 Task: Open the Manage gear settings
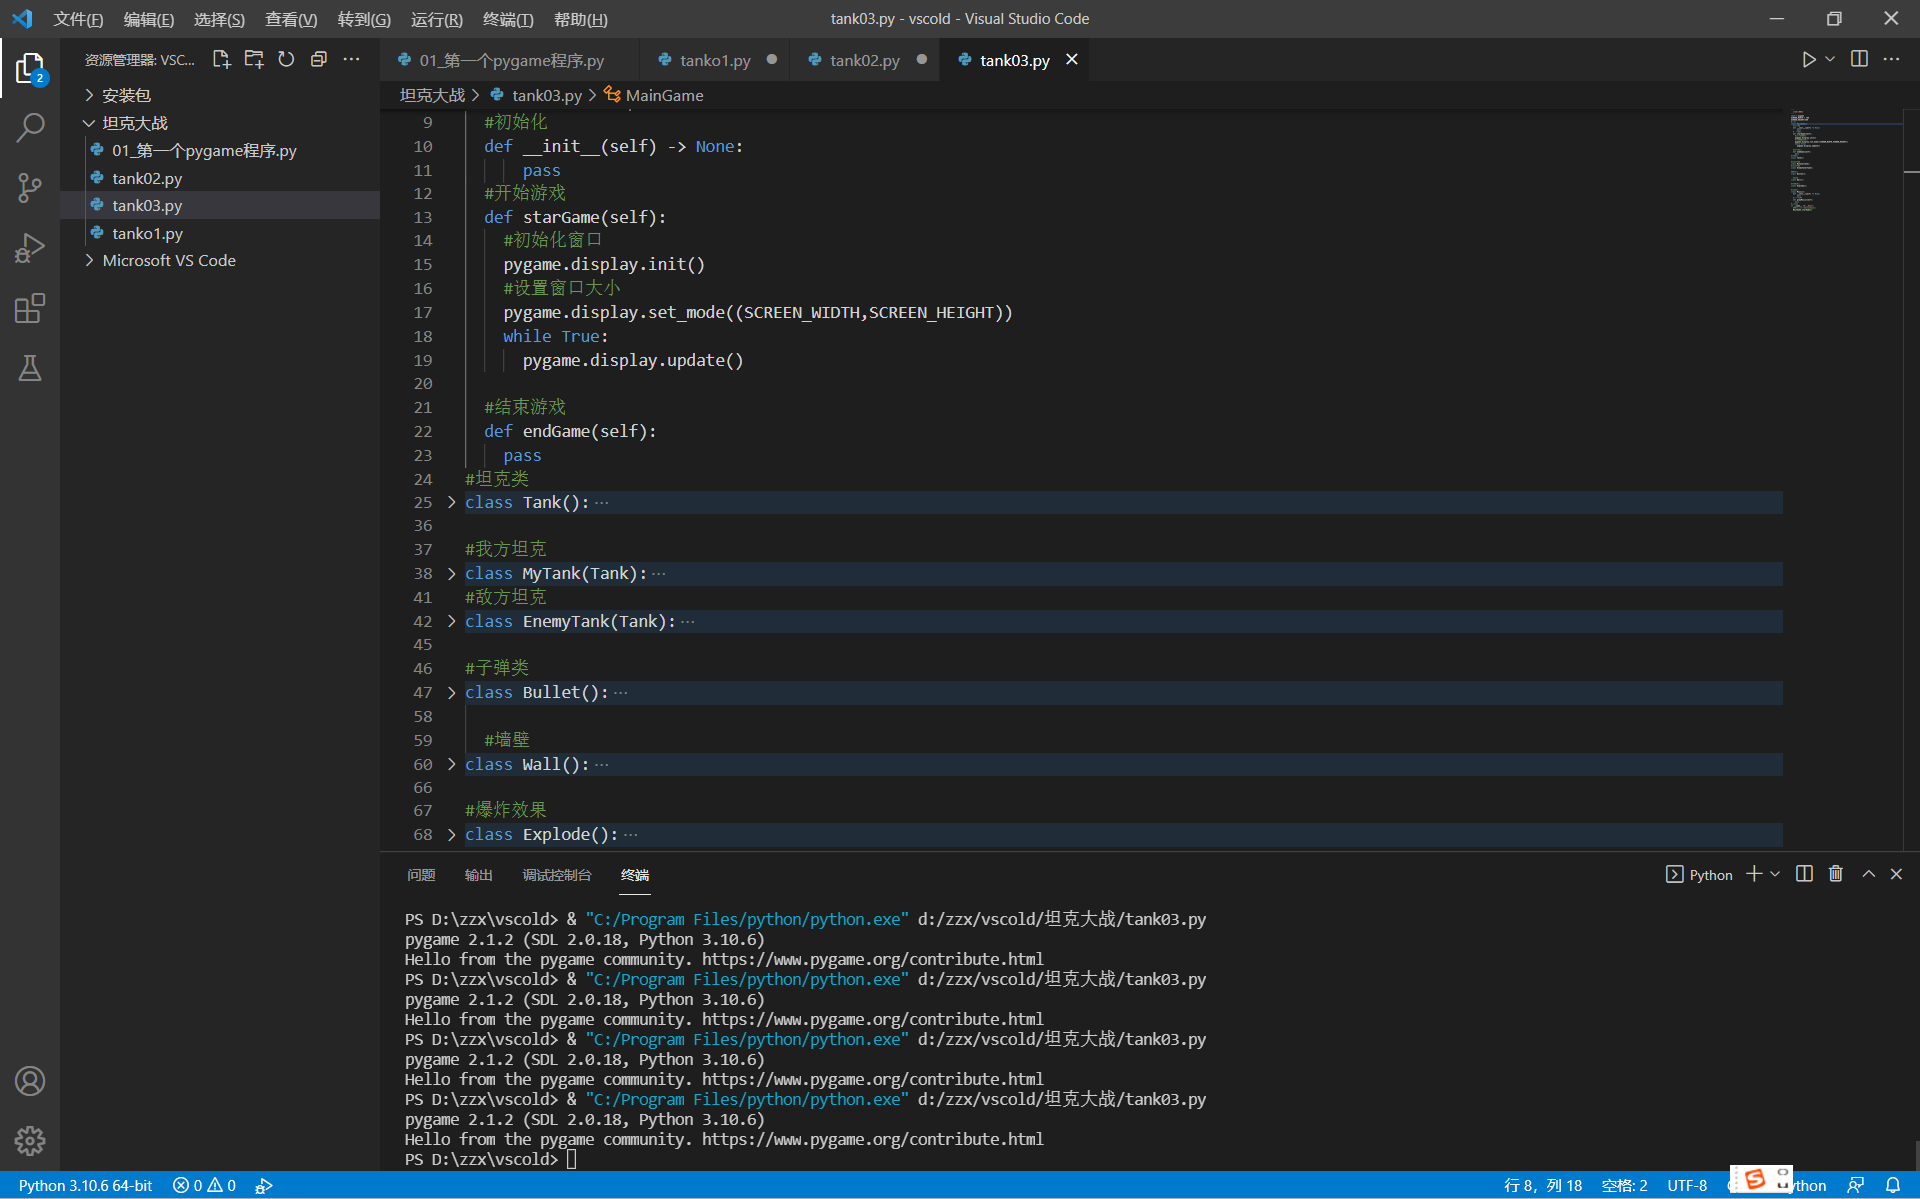pos(30,1141)
